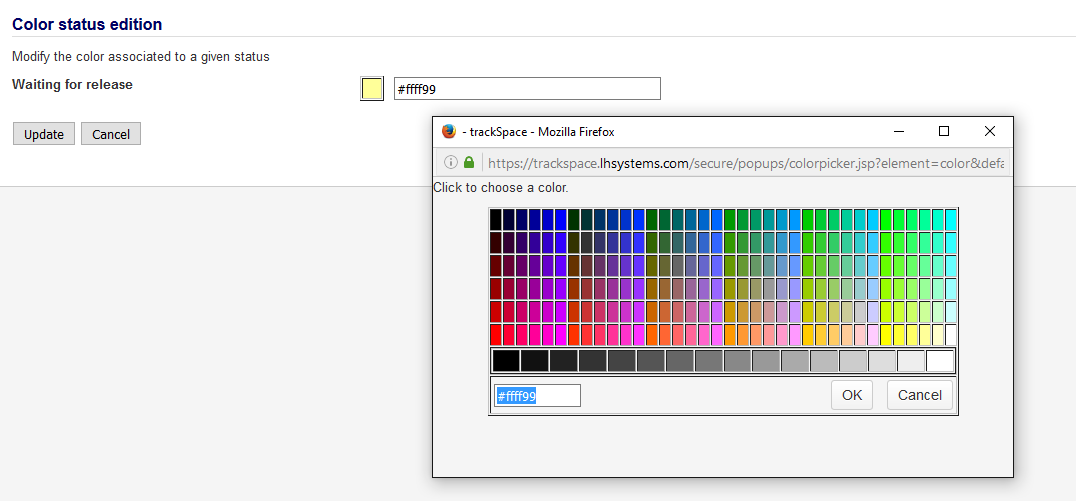Pick the pure red swatch in the color grid

(x=495, y=335)
